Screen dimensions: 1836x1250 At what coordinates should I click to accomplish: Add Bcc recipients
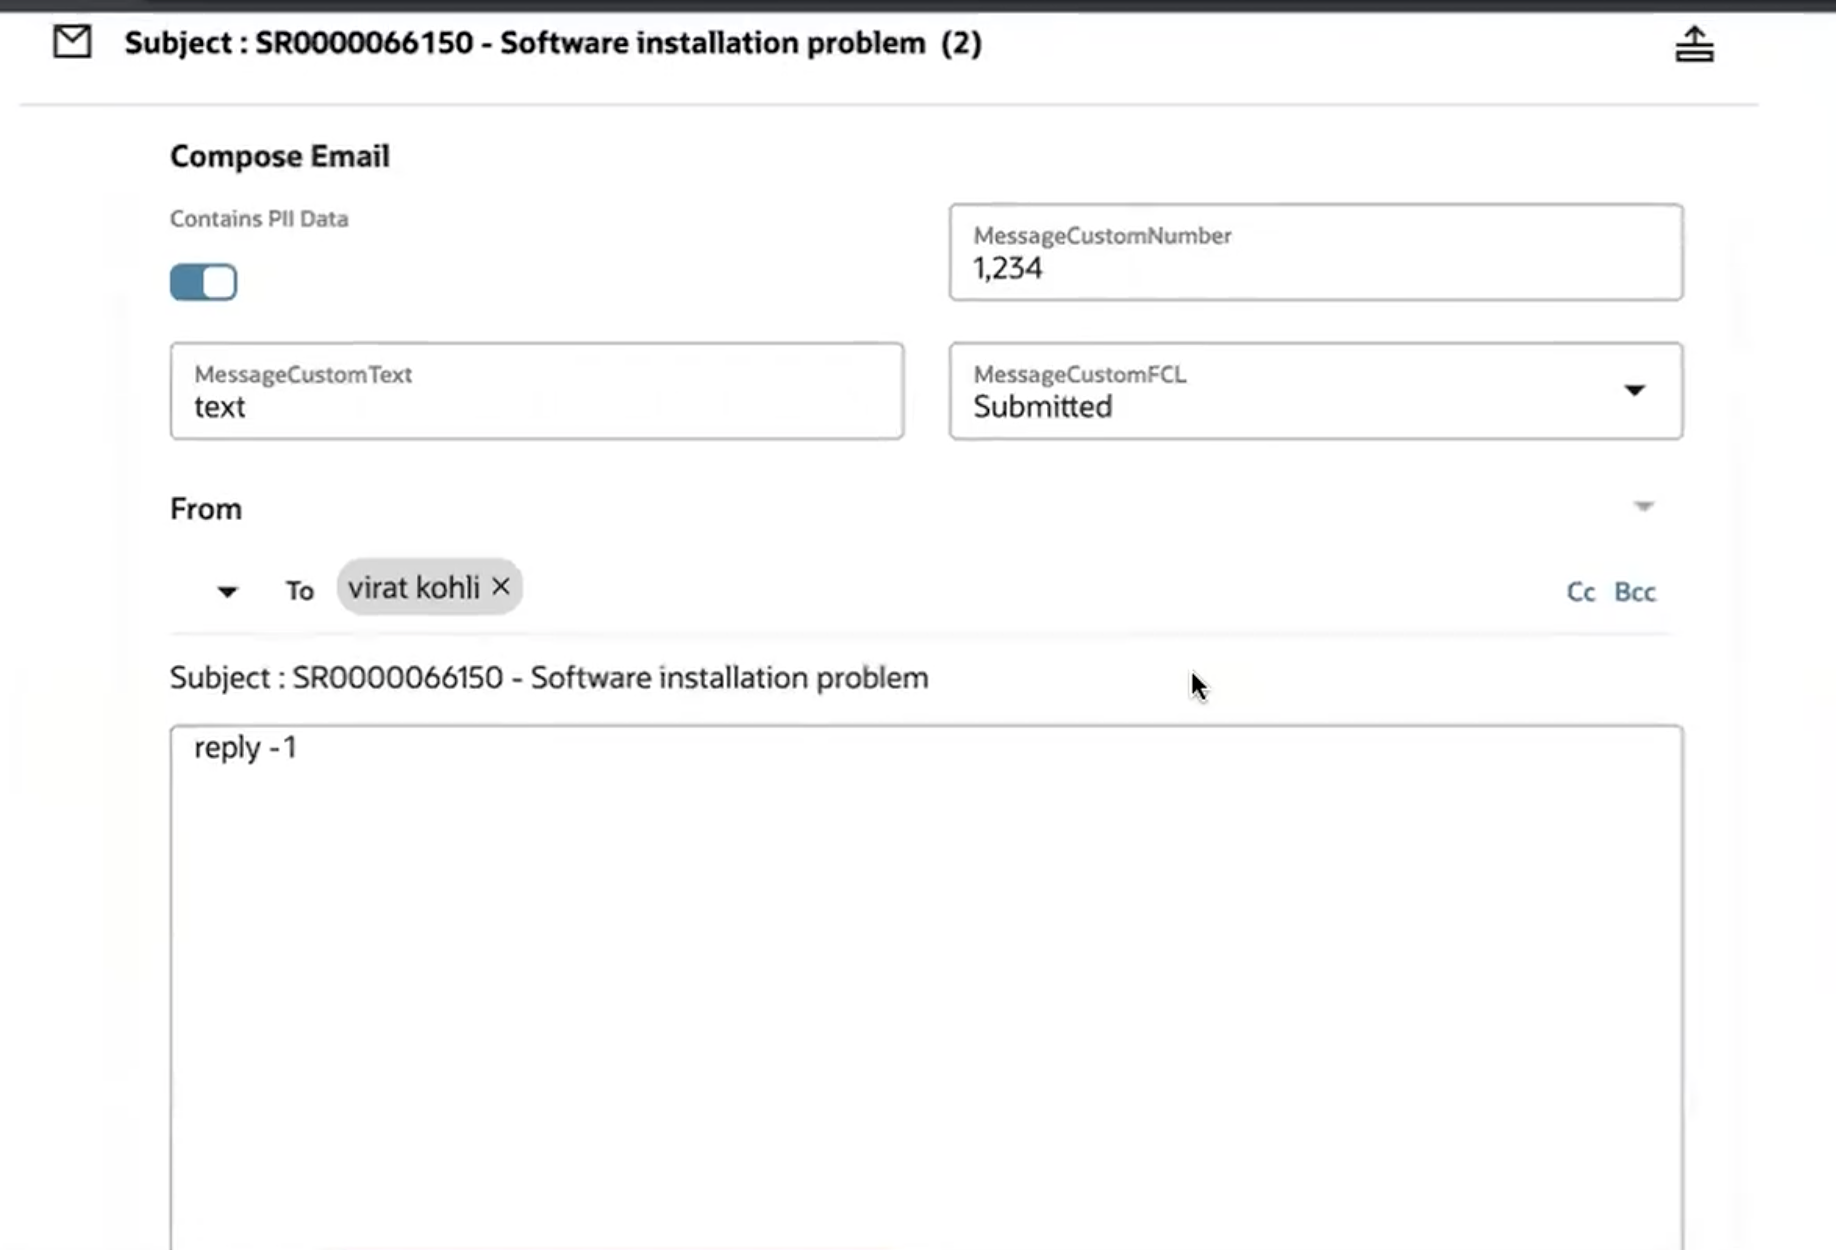[x=1634, y=591]
